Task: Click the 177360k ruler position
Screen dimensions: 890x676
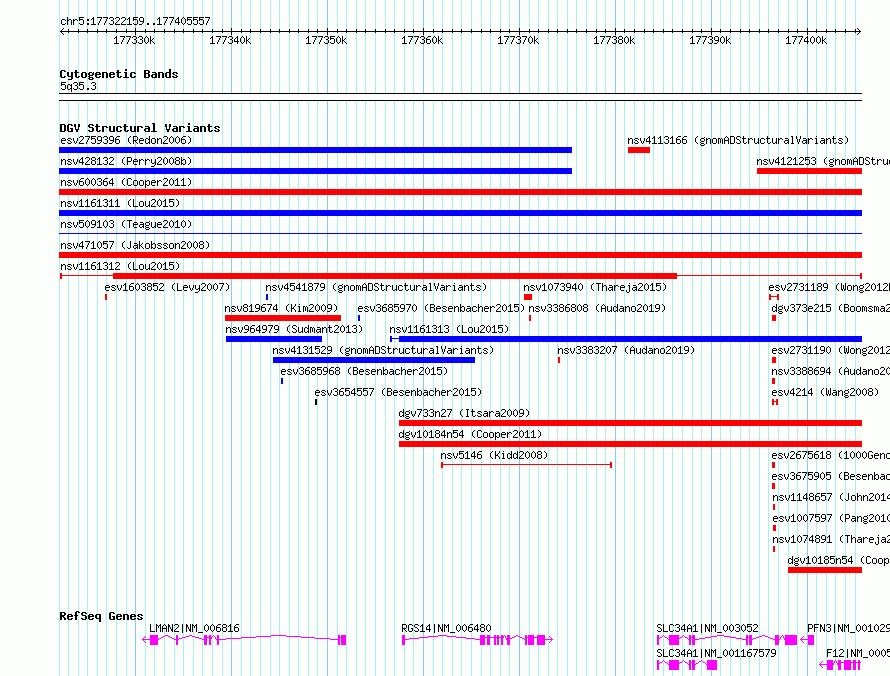Action: [x=422, y=40]
